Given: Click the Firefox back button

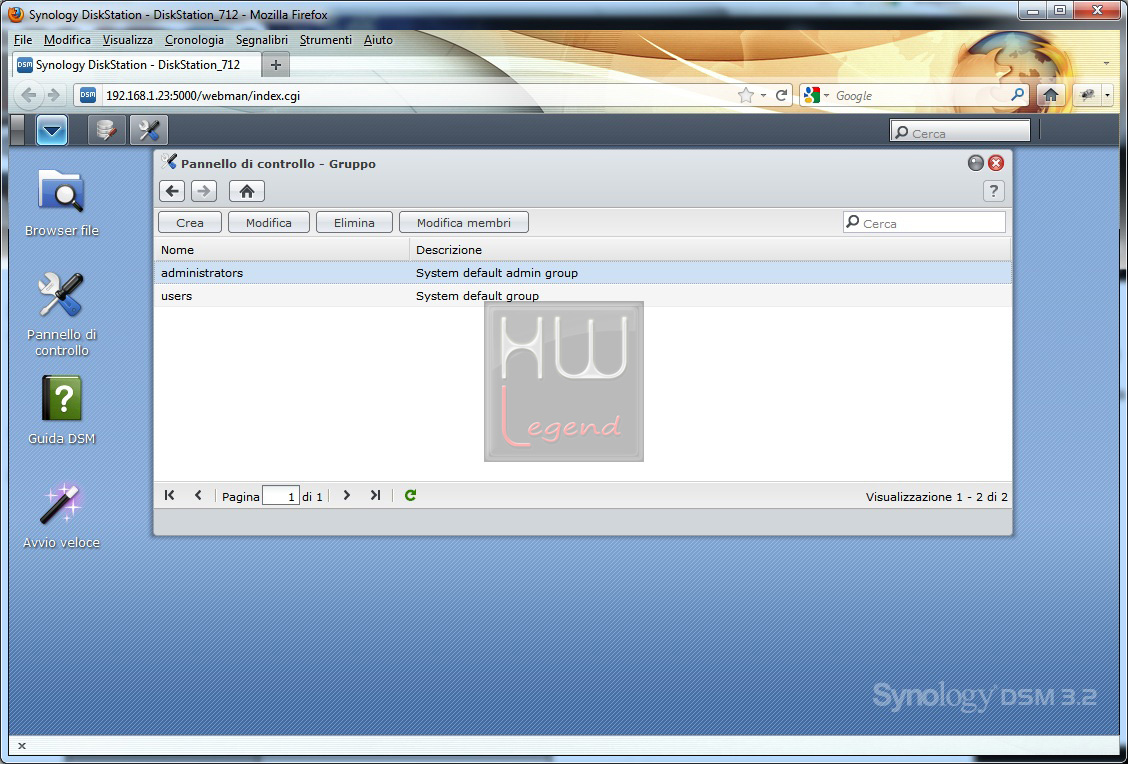Looking at the screenshot, I should 29,95.
